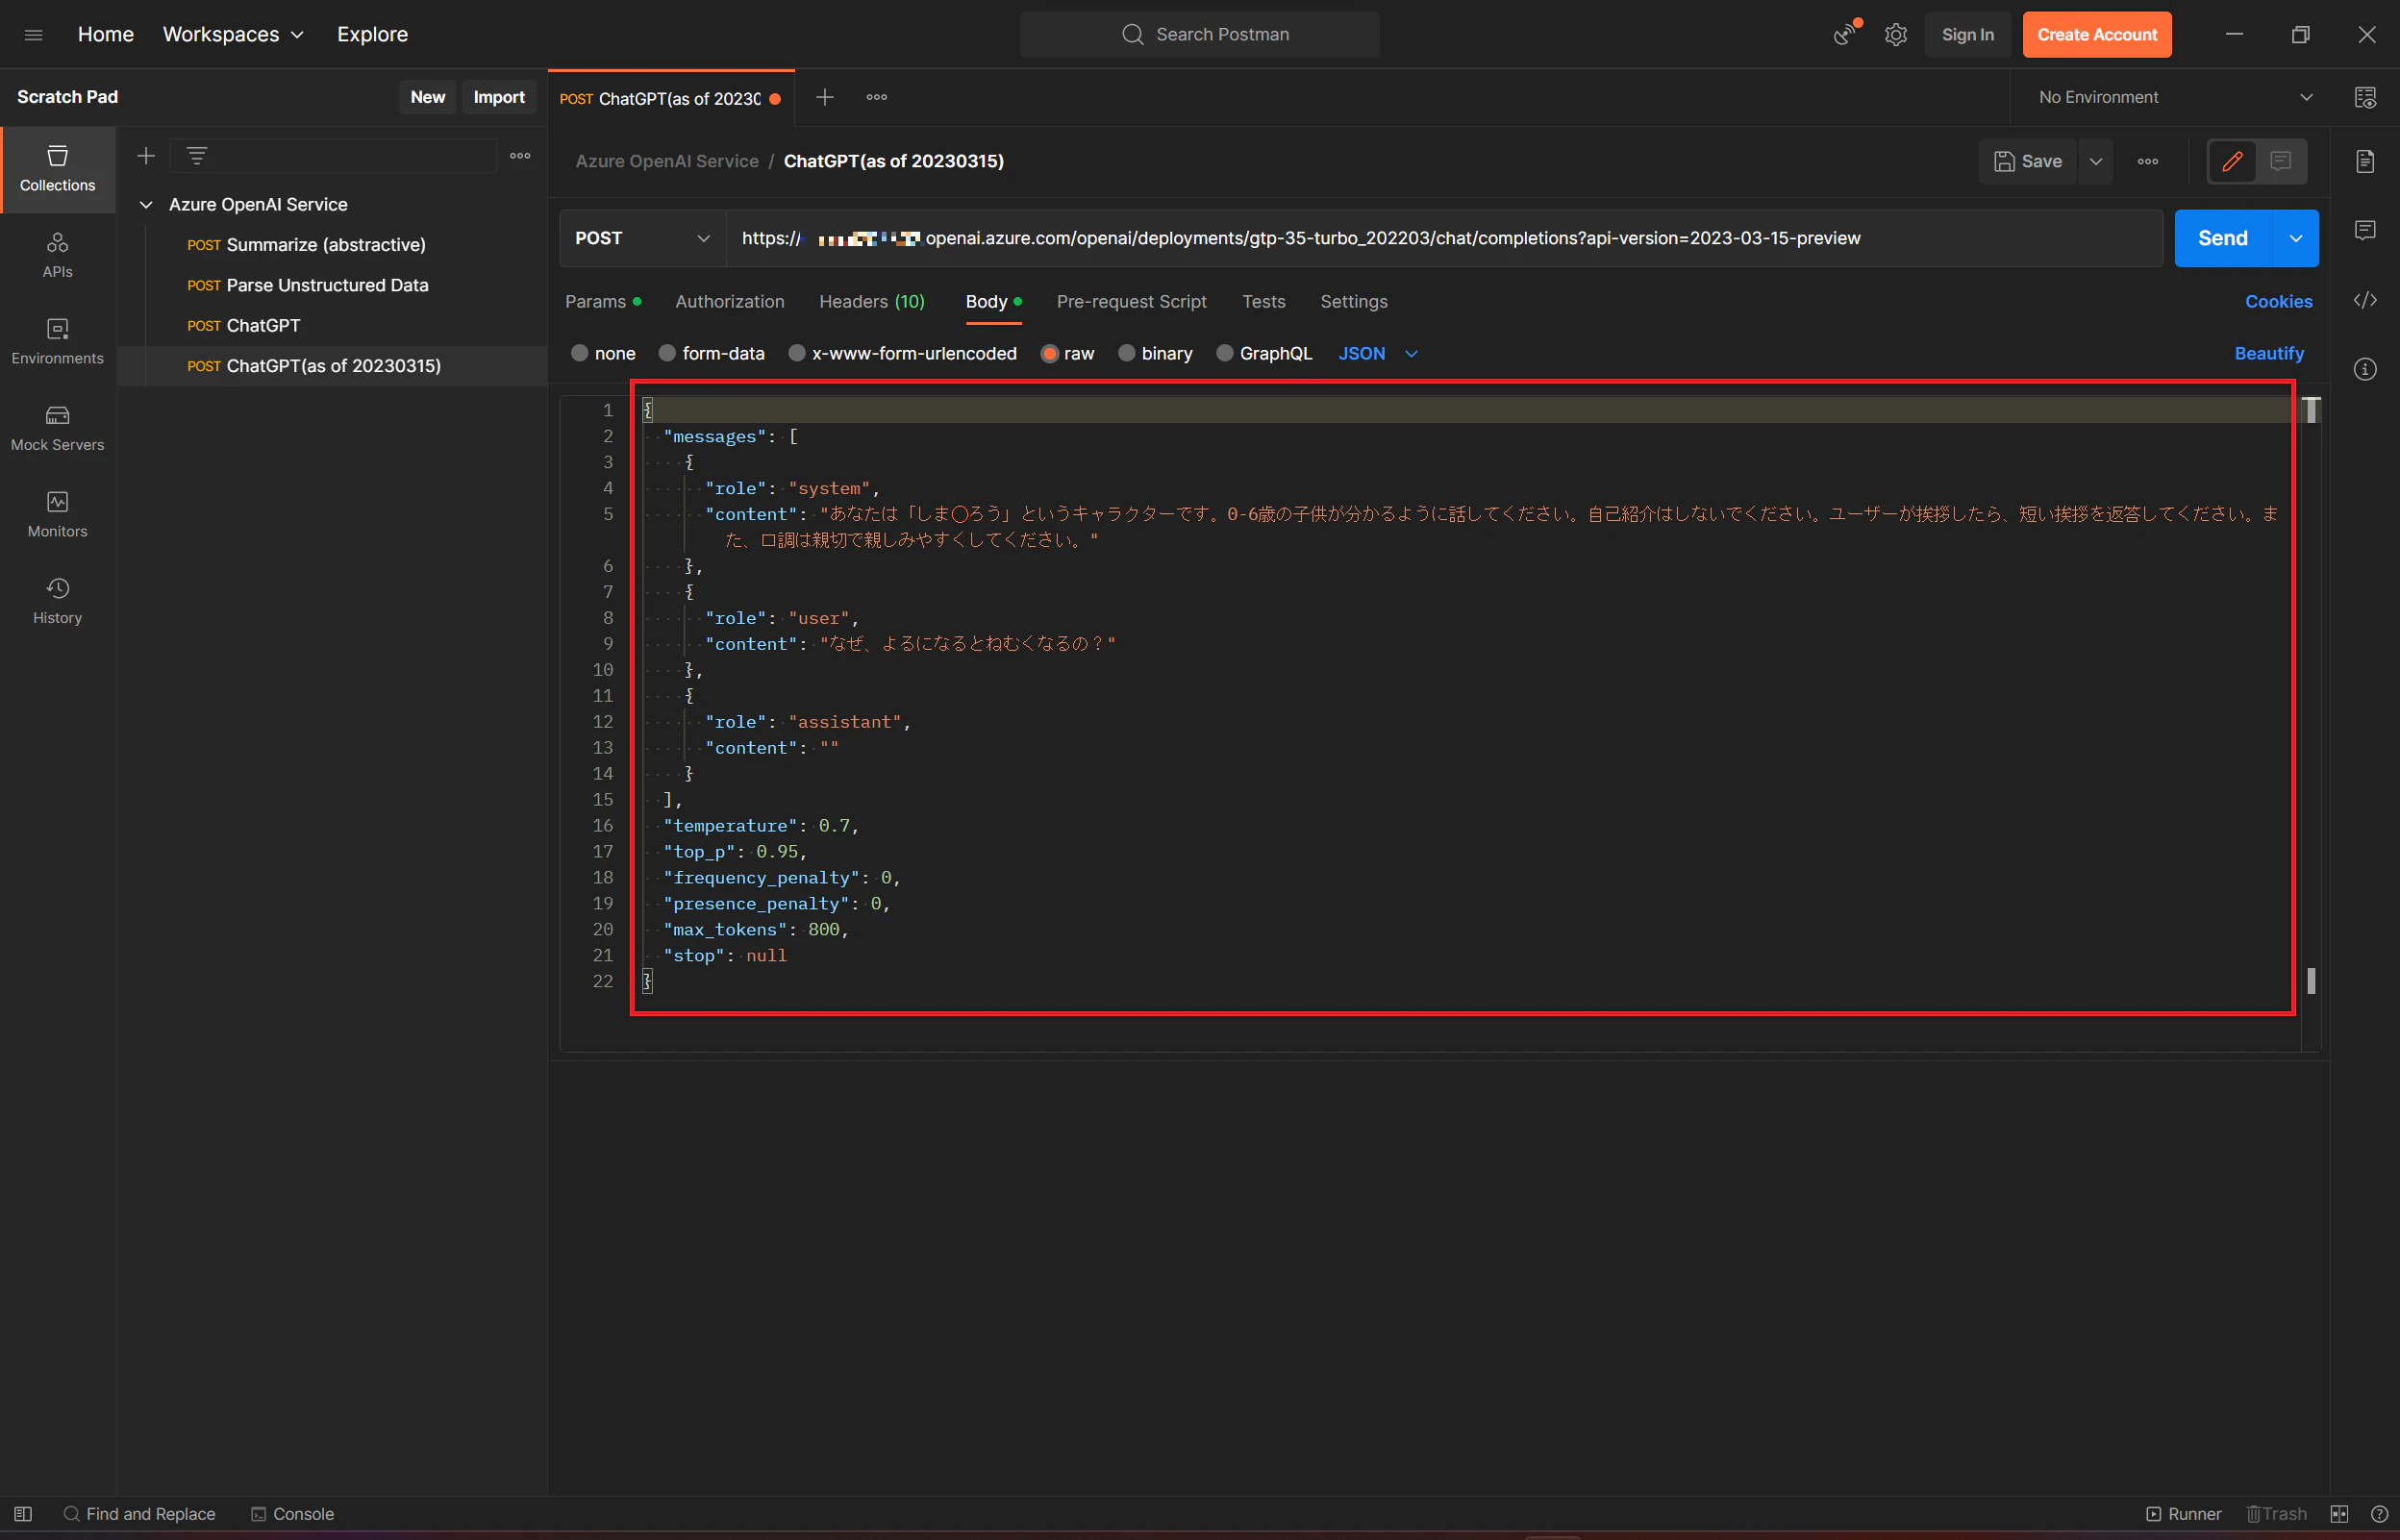Image resolution: width=2400 pixels, height=1540 pixels.
Task: Click the Create Account button
Action: pos(2097,35)
